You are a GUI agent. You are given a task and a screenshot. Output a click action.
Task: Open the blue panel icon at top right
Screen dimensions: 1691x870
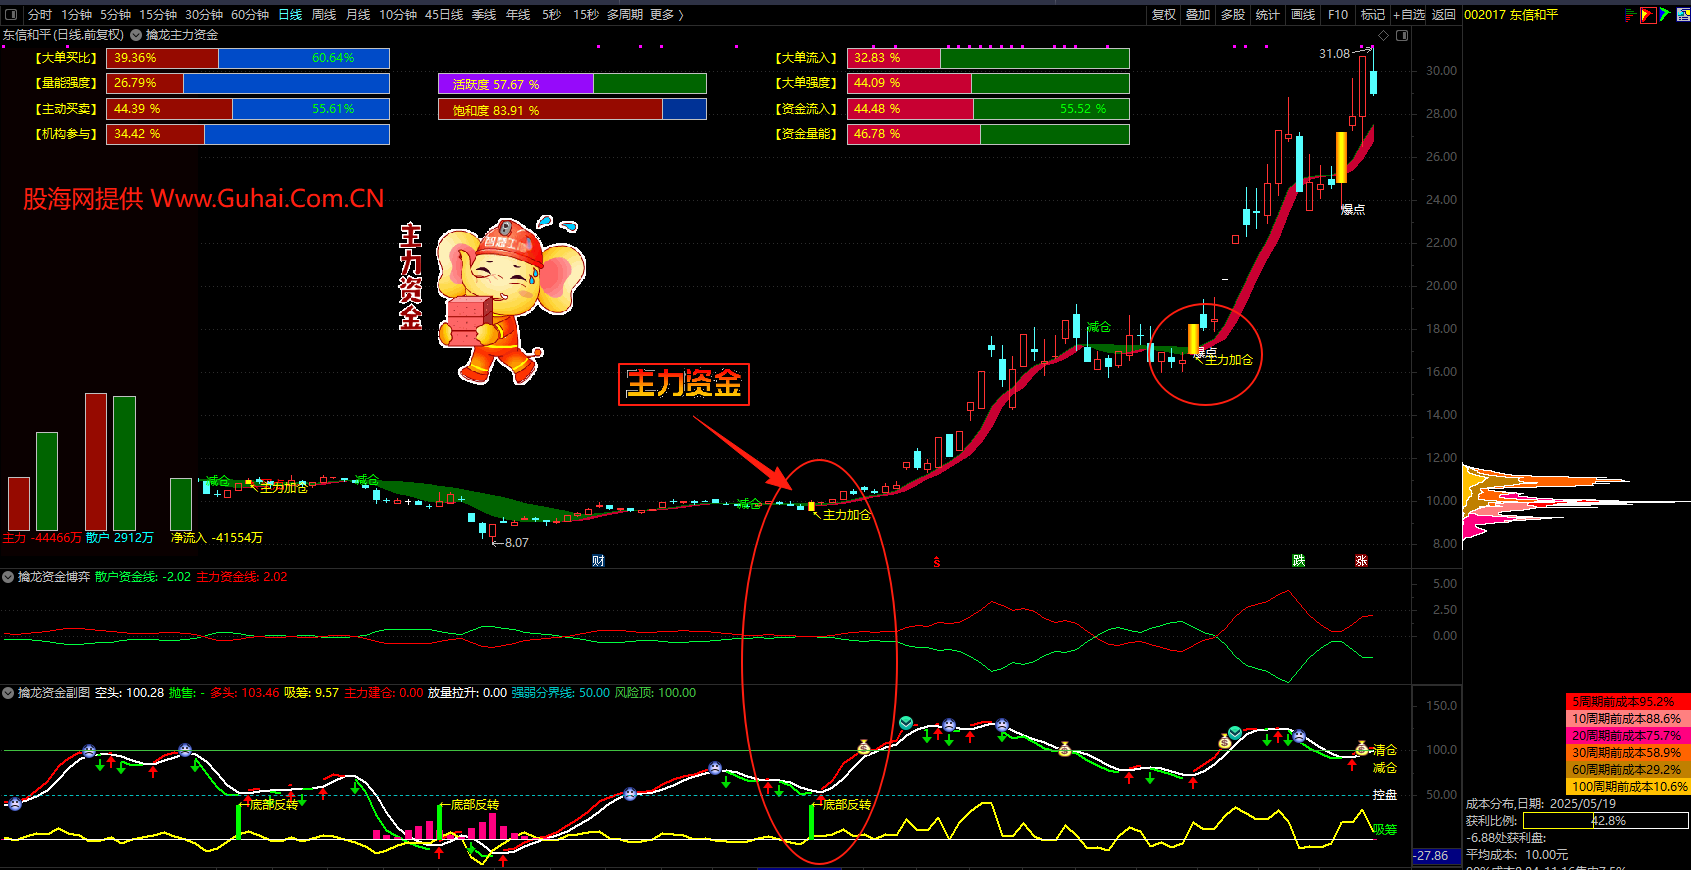click(x=1683, y=14)
